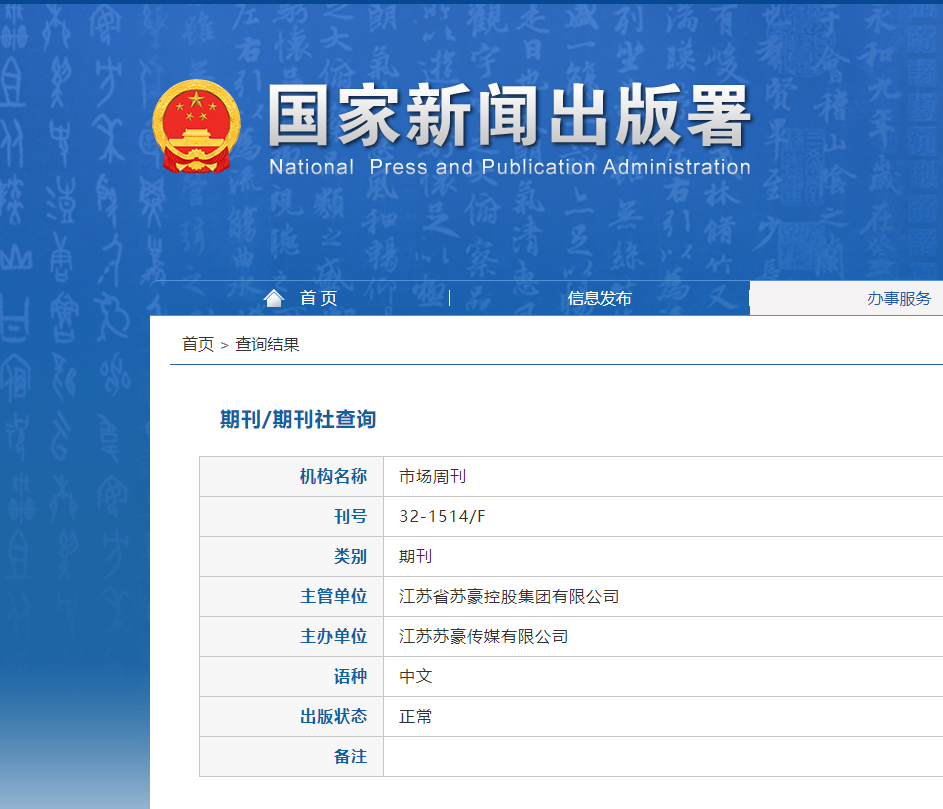This screenshot has width=943, height=809.
Task: Click the English National Press and Publication Administration subtitle
Action: click(x=509, y=167)
